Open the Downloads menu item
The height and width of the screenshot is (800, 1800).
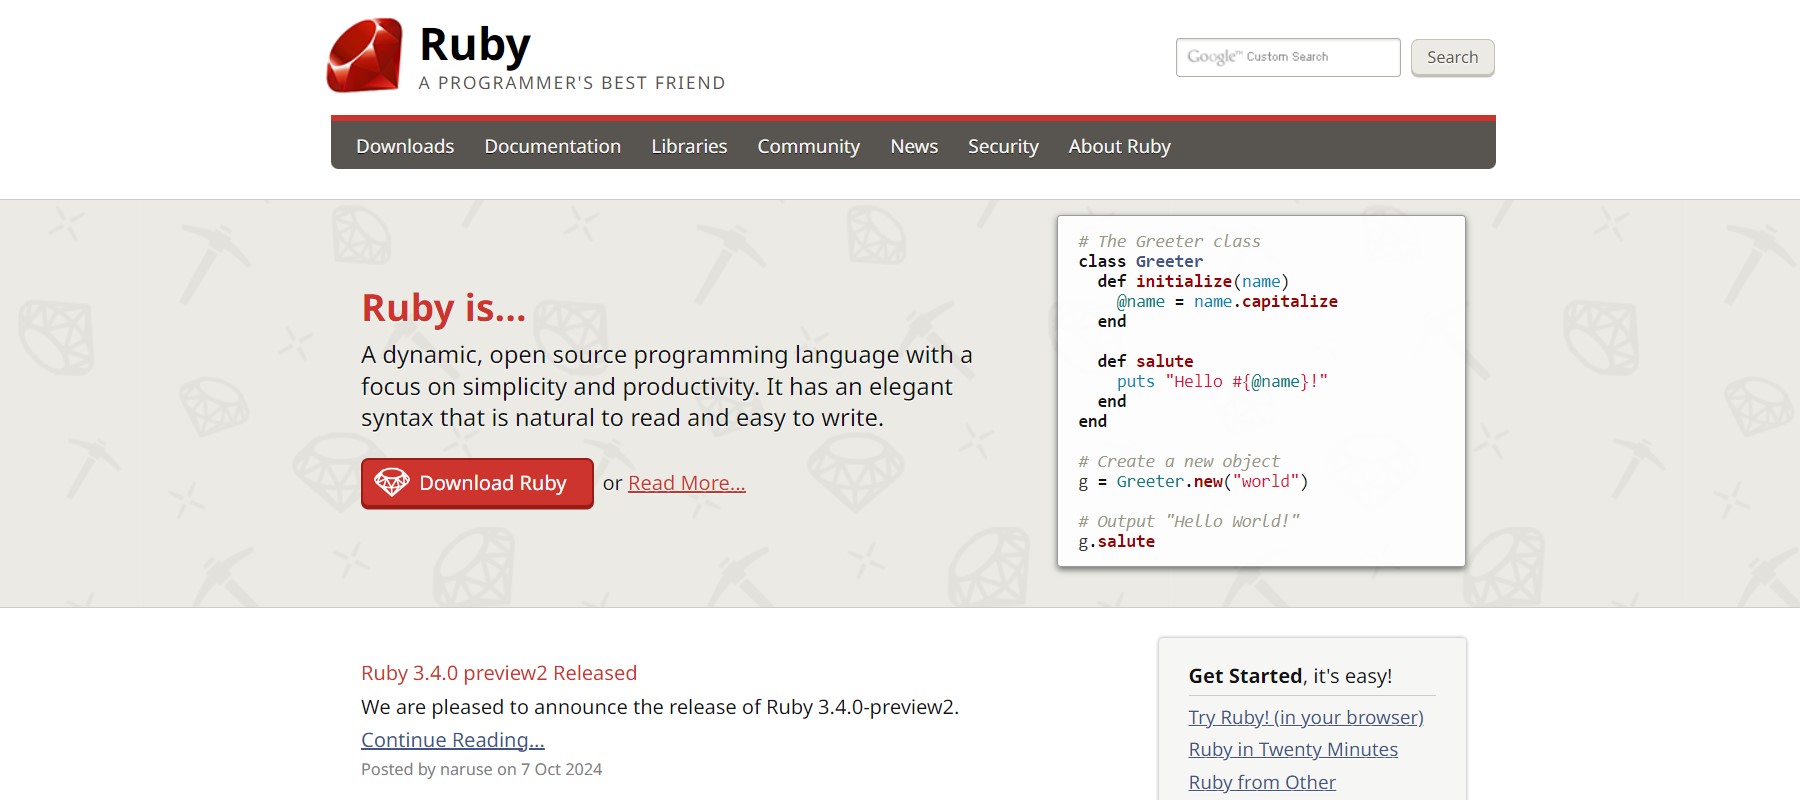405,146
